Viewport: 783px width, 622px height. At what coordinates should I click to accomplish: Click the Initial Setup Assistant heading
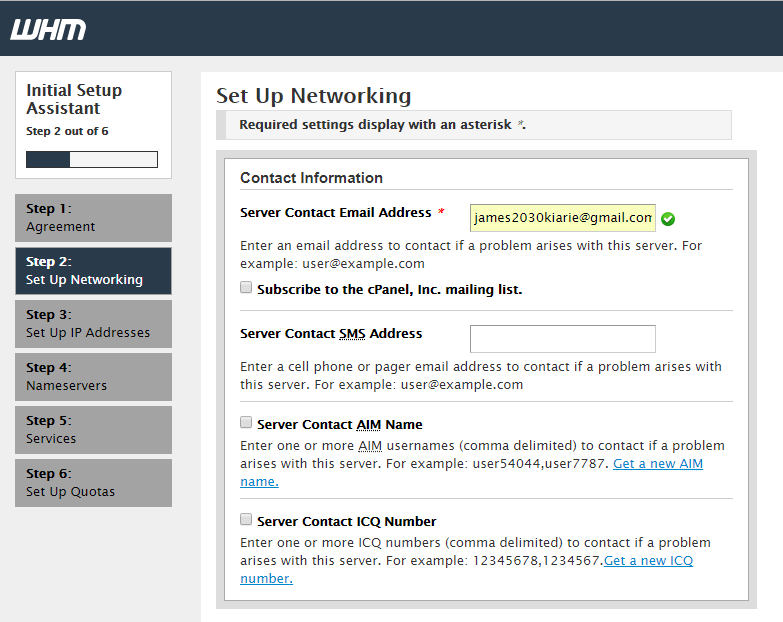tap(74, 99)
